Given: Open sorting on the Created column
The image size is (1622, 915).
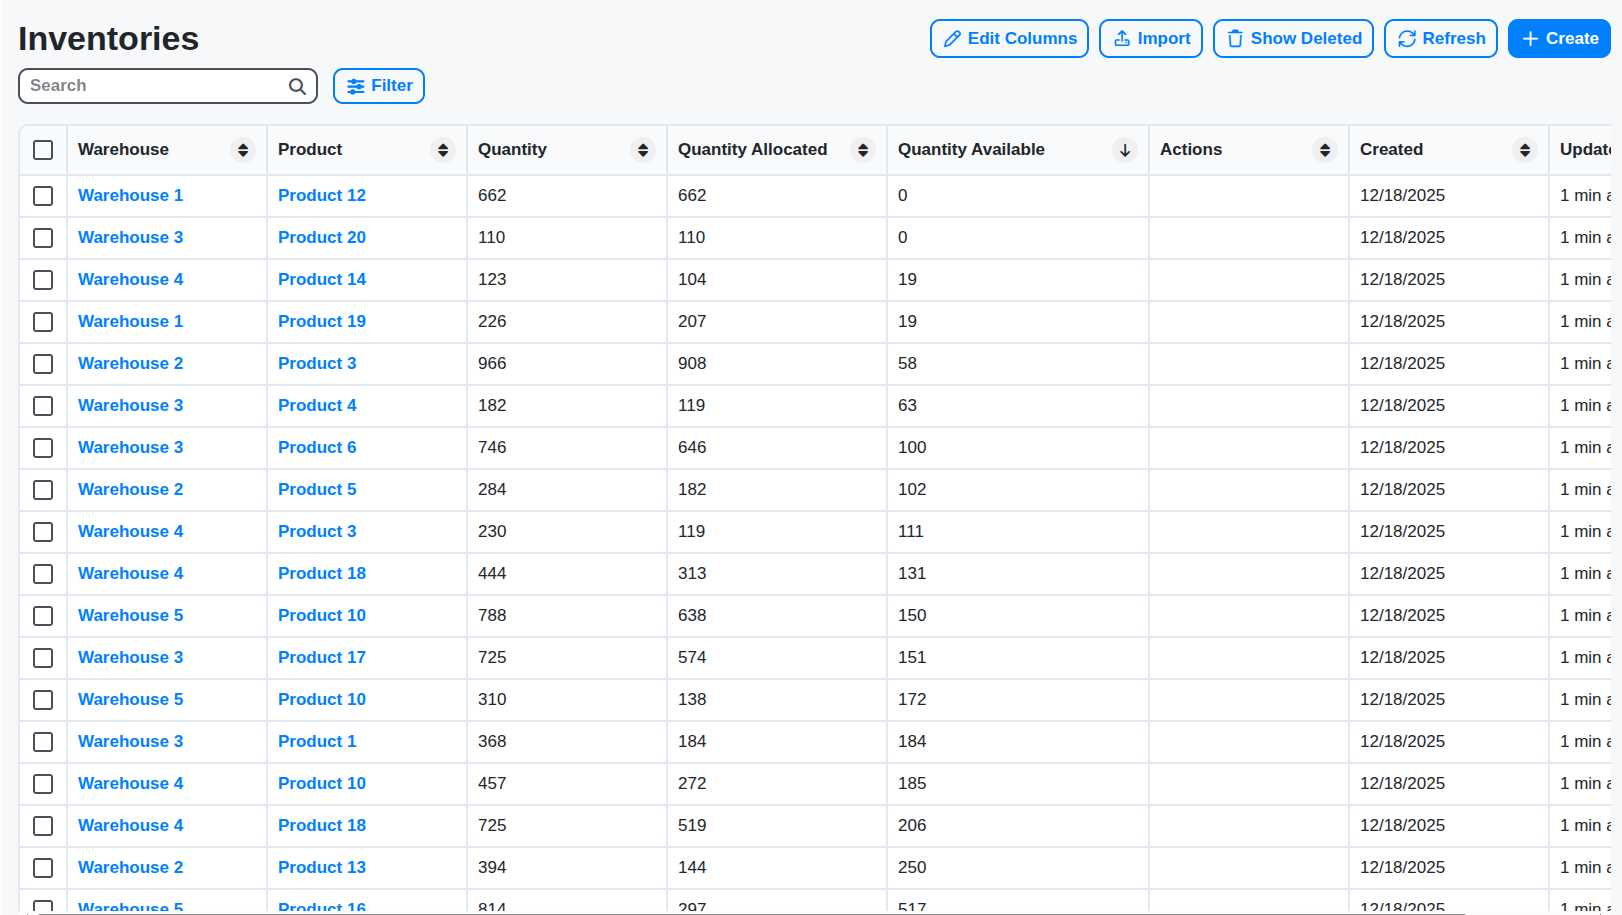Looking at the screenshot, I should 1525,149.
